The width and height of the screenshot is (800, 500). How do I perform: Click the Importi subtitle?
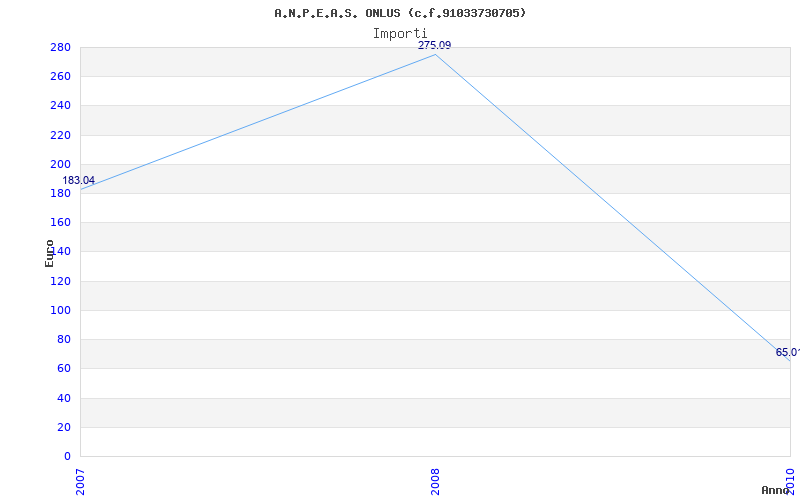click(399, 34)
